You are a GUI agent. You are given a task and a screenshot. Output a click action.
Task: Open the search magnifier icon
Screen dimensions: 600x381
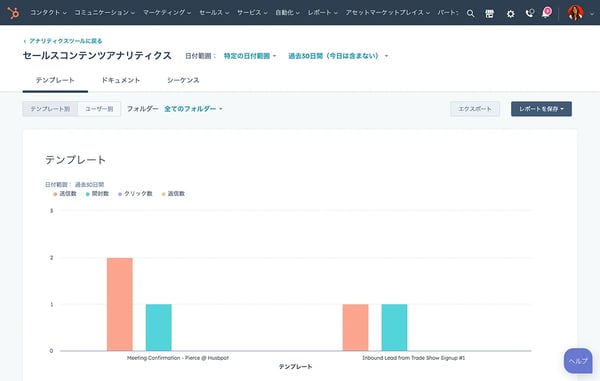[x=471, y=13]
